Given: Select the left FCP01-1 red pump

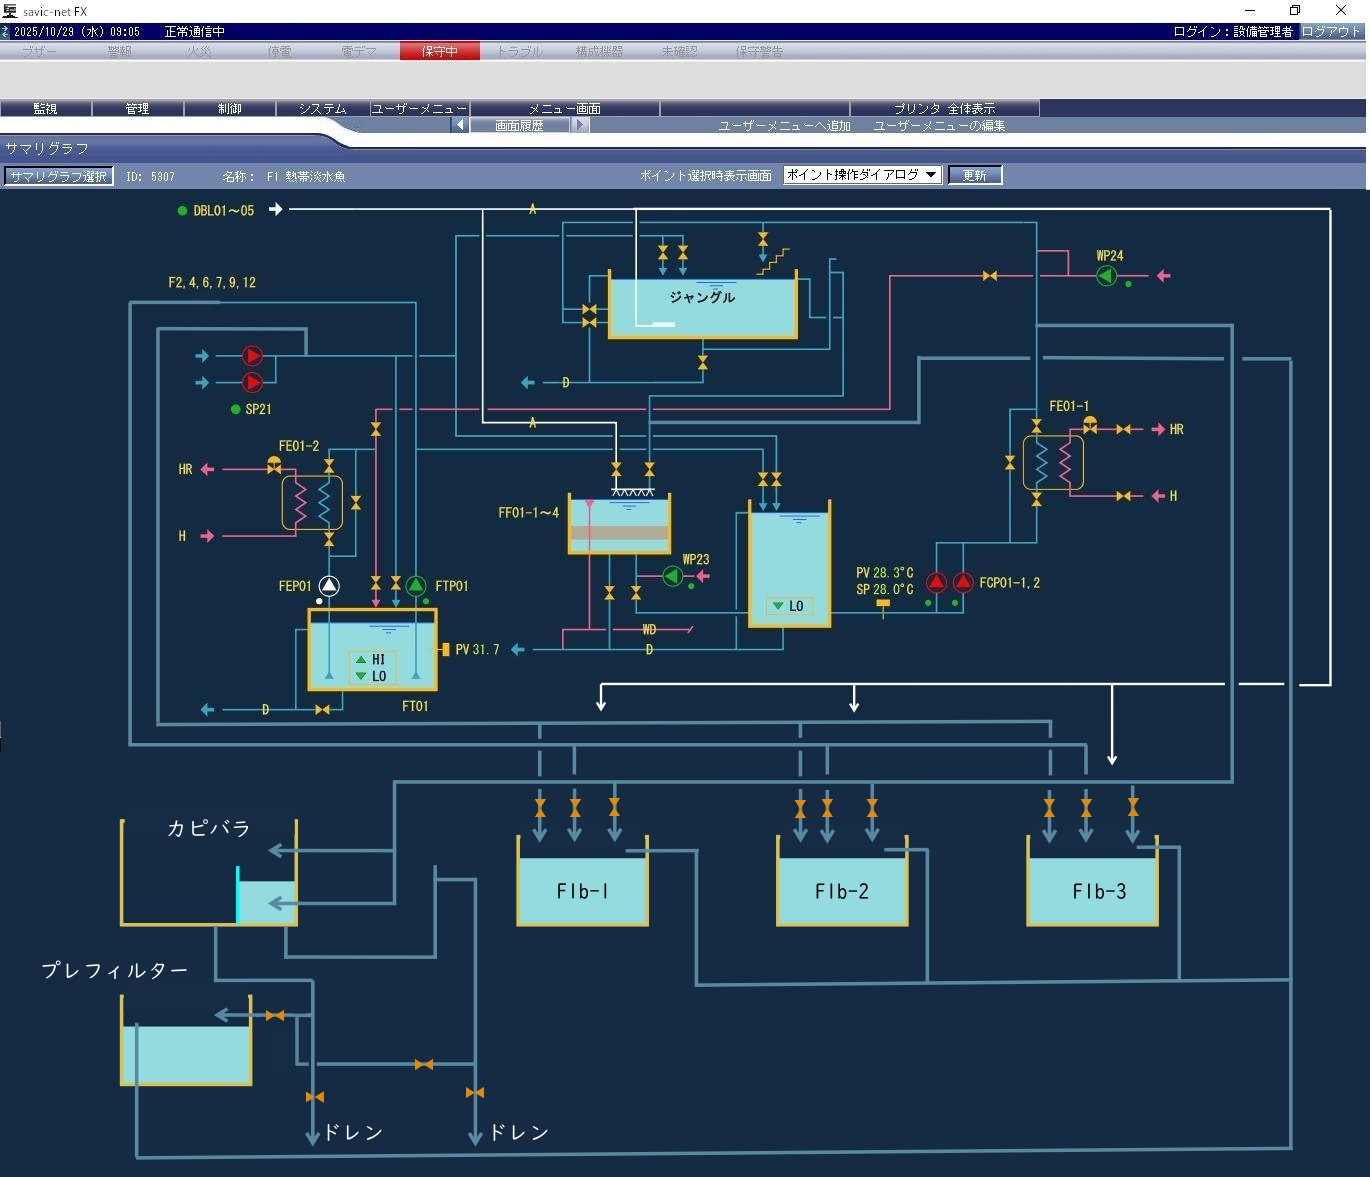Looking at the screenshot, I should click(x=936, y=582).
